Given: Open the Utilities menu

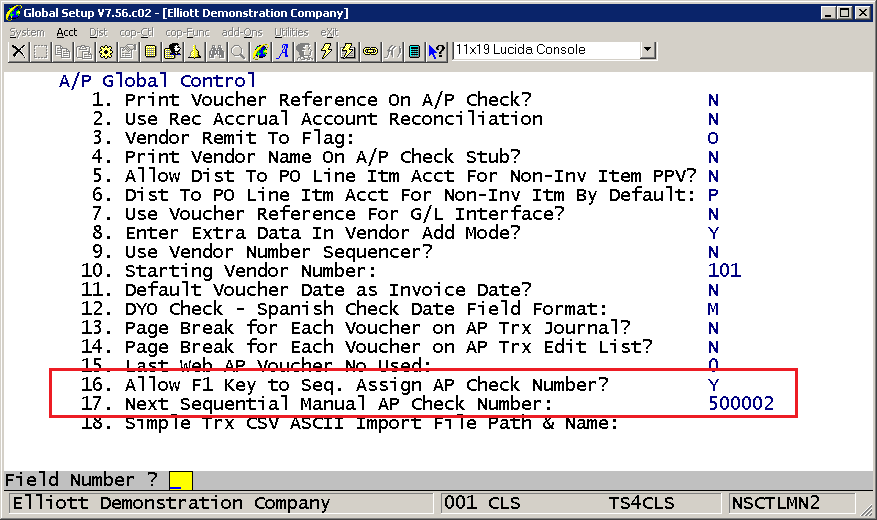Looking at the screenshot, I should [291, 32].
